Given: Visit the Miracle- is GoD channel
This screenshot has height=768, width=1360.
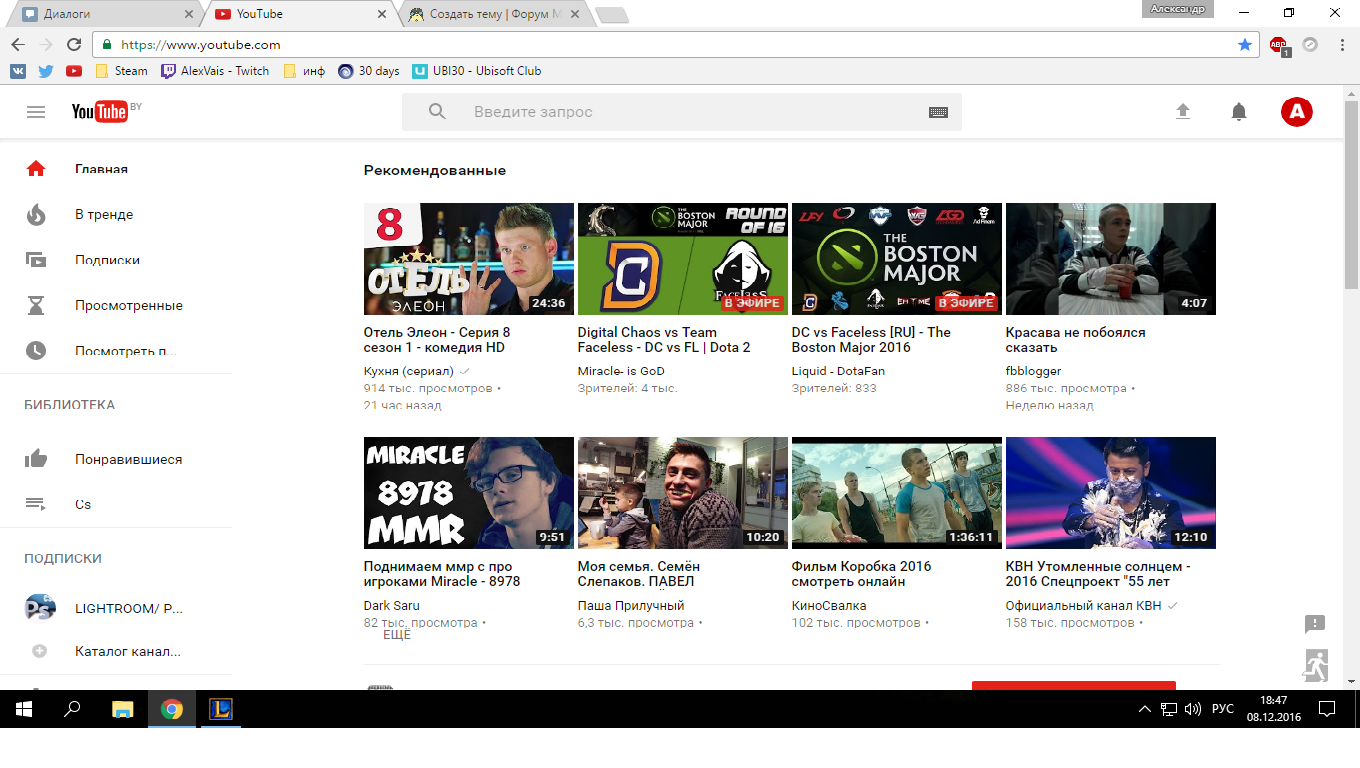Looking at the screenshot, I should coord(621,371).
